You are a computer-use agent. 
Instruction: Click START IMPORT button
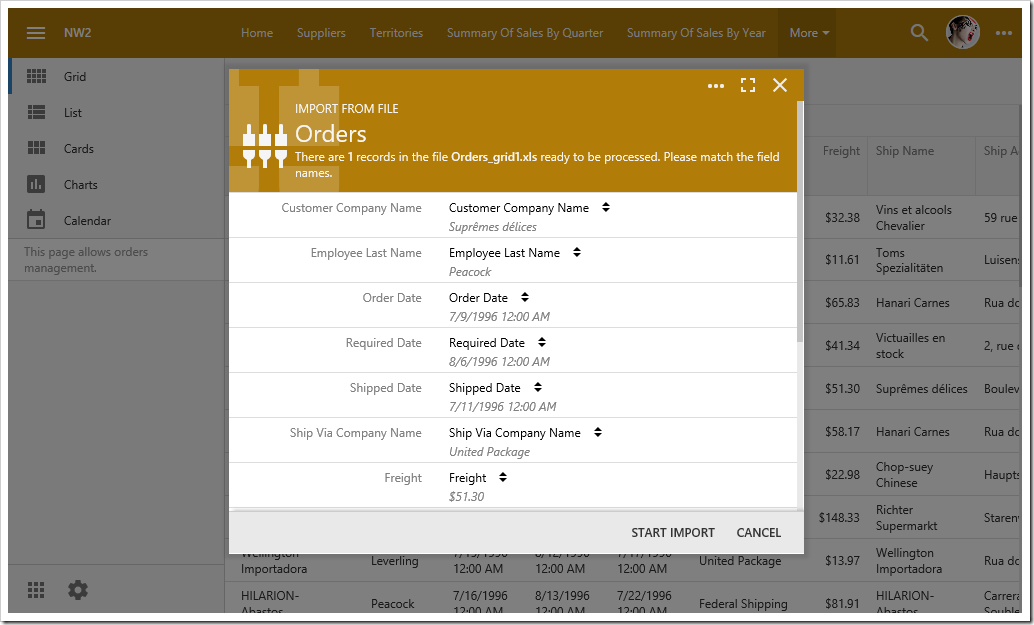click(x=673, y=532)
